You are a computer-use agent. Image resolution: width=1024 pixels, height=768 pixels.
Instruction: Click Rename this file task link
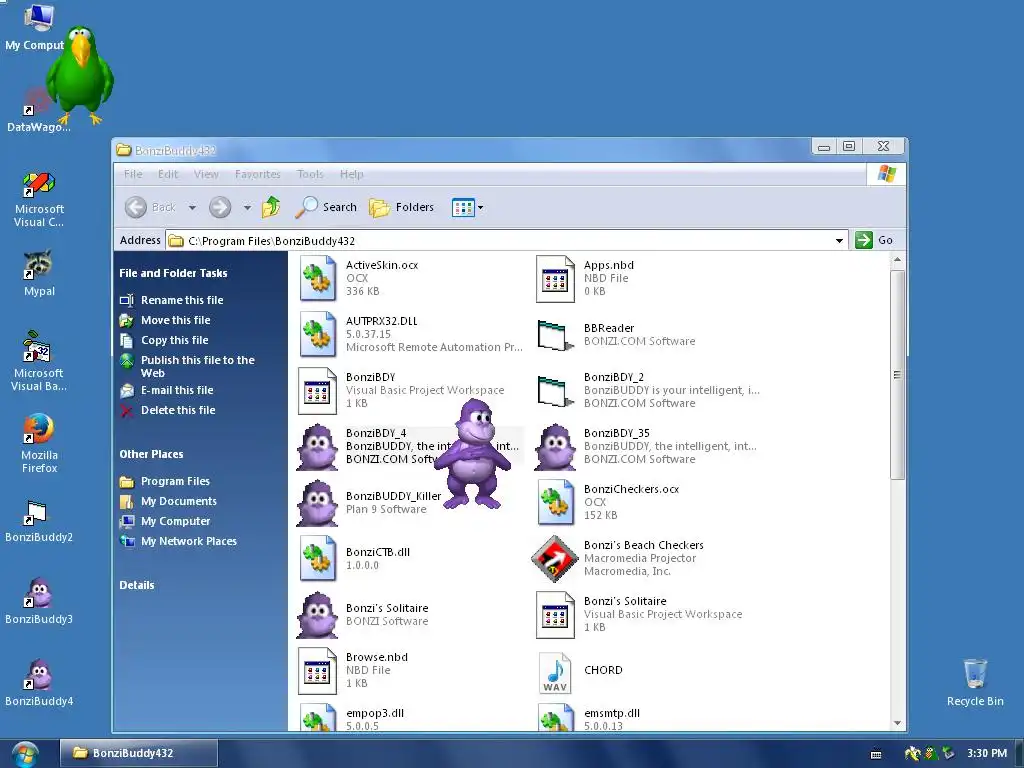pos(182,300)
